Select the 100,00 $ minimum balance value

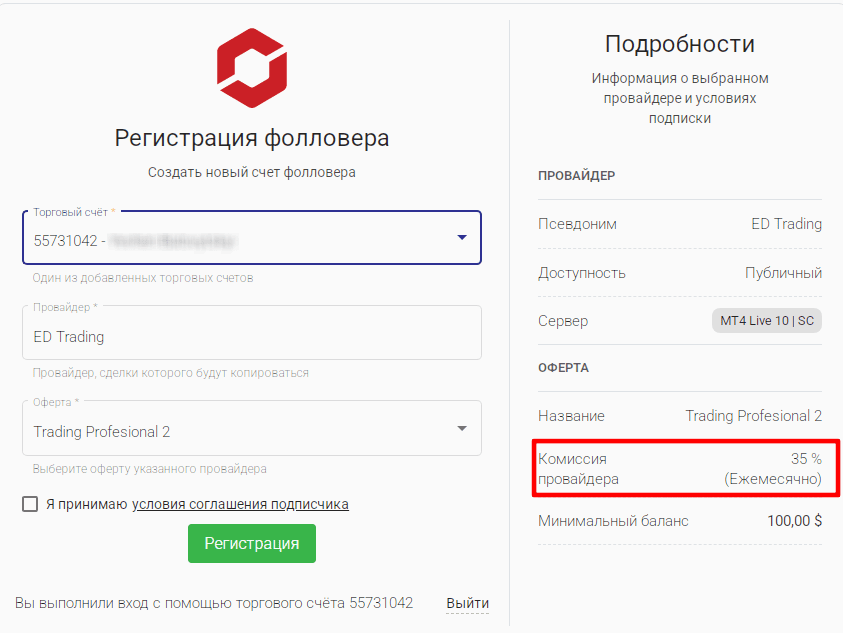coord(795,521)
